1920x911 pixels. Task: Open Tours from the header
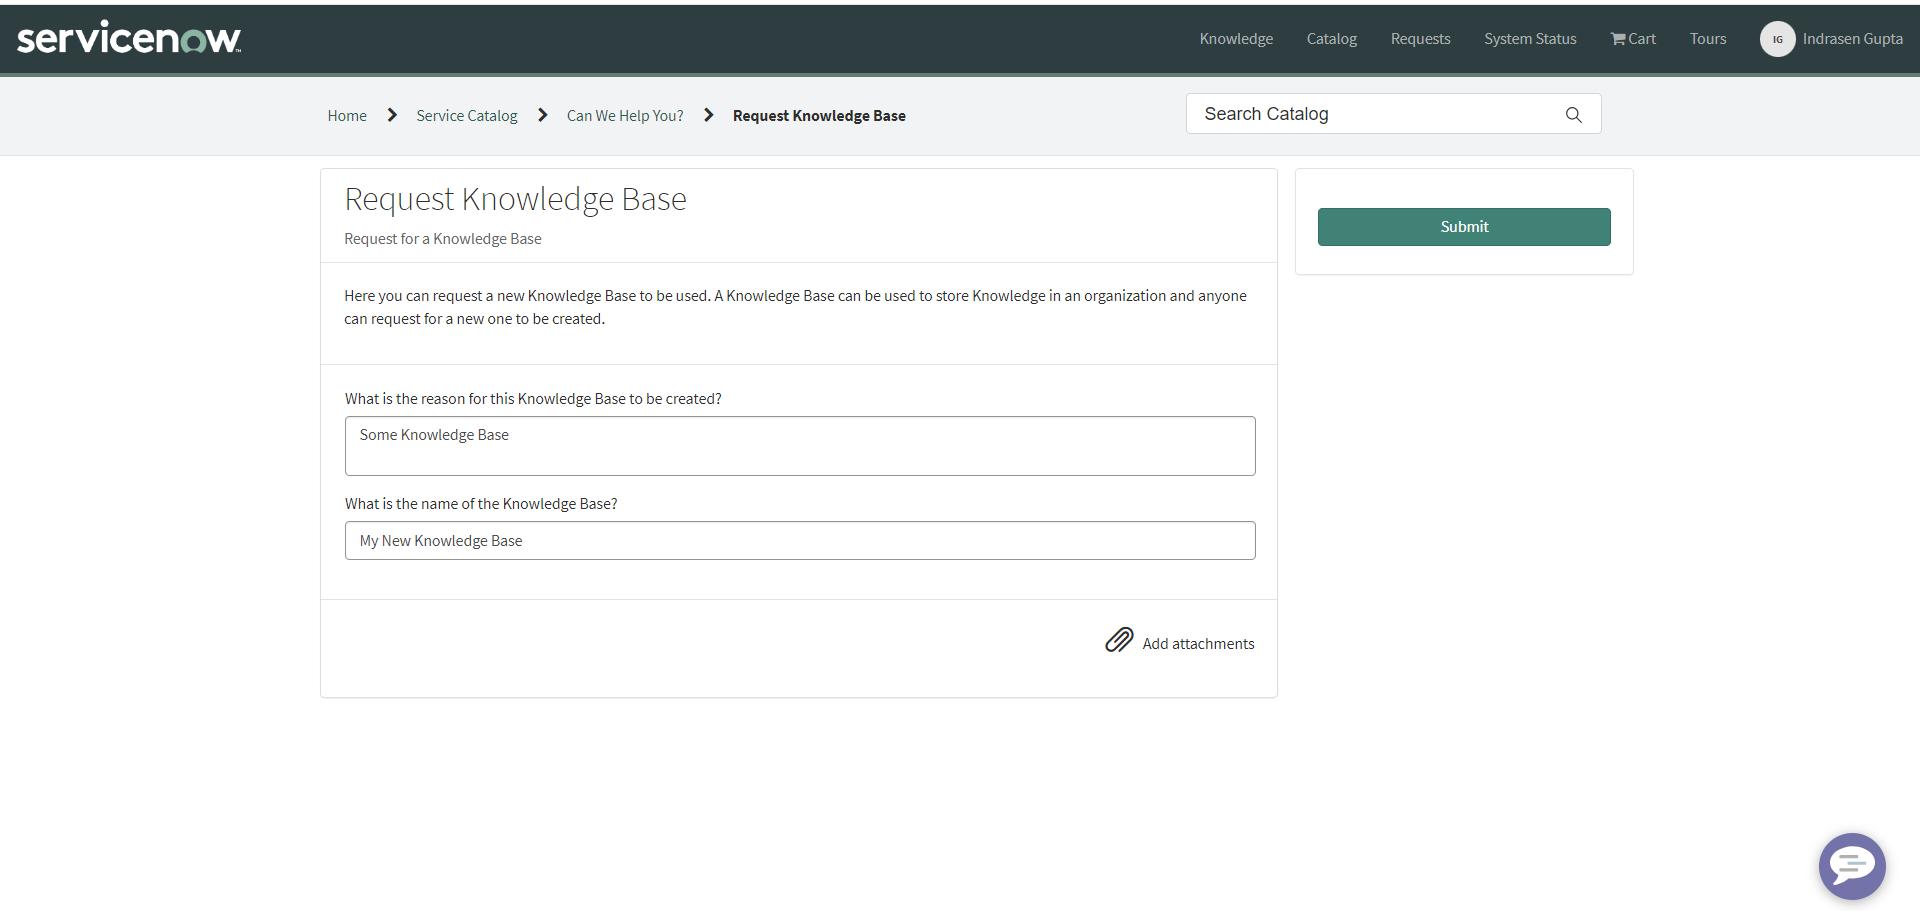(x=1708, y=39)
